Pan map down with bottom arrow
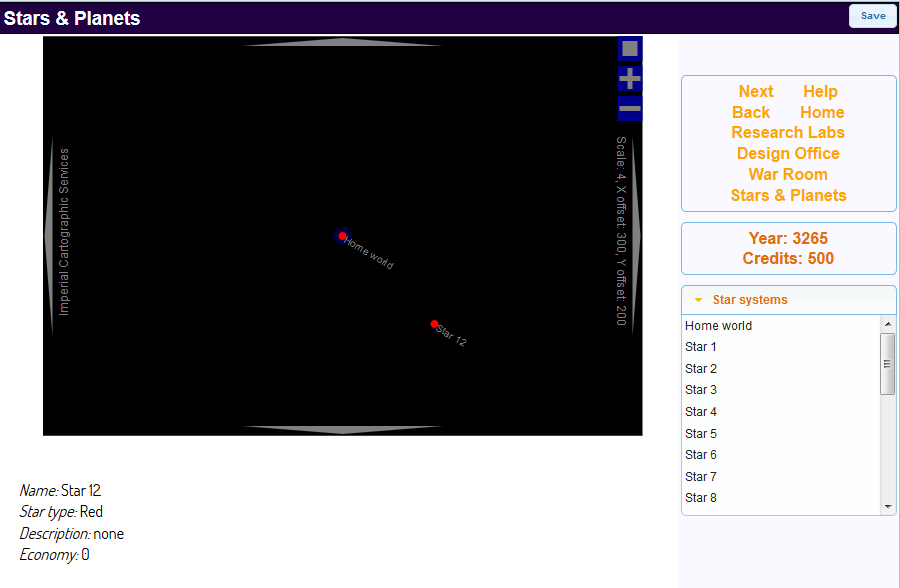The image size is (900, 588). click(342, 430)
